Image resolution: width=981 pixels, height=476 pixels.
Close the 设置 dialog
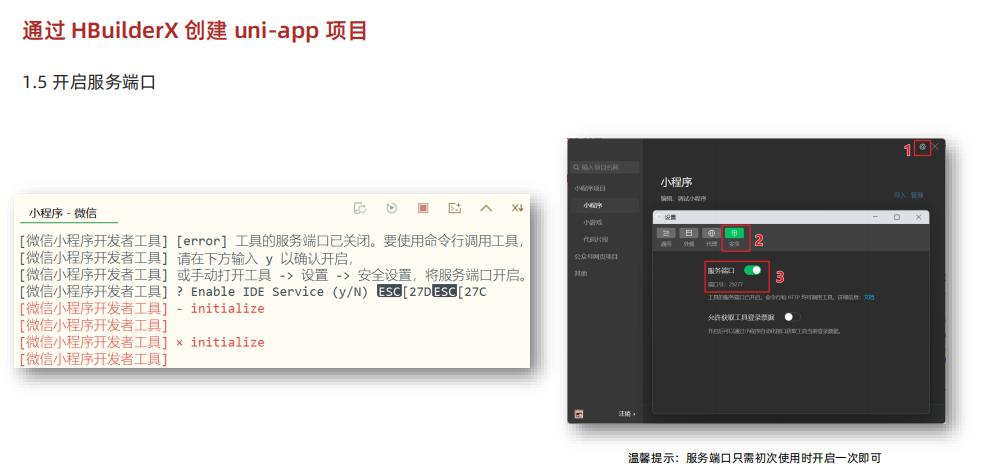[918, 217]
